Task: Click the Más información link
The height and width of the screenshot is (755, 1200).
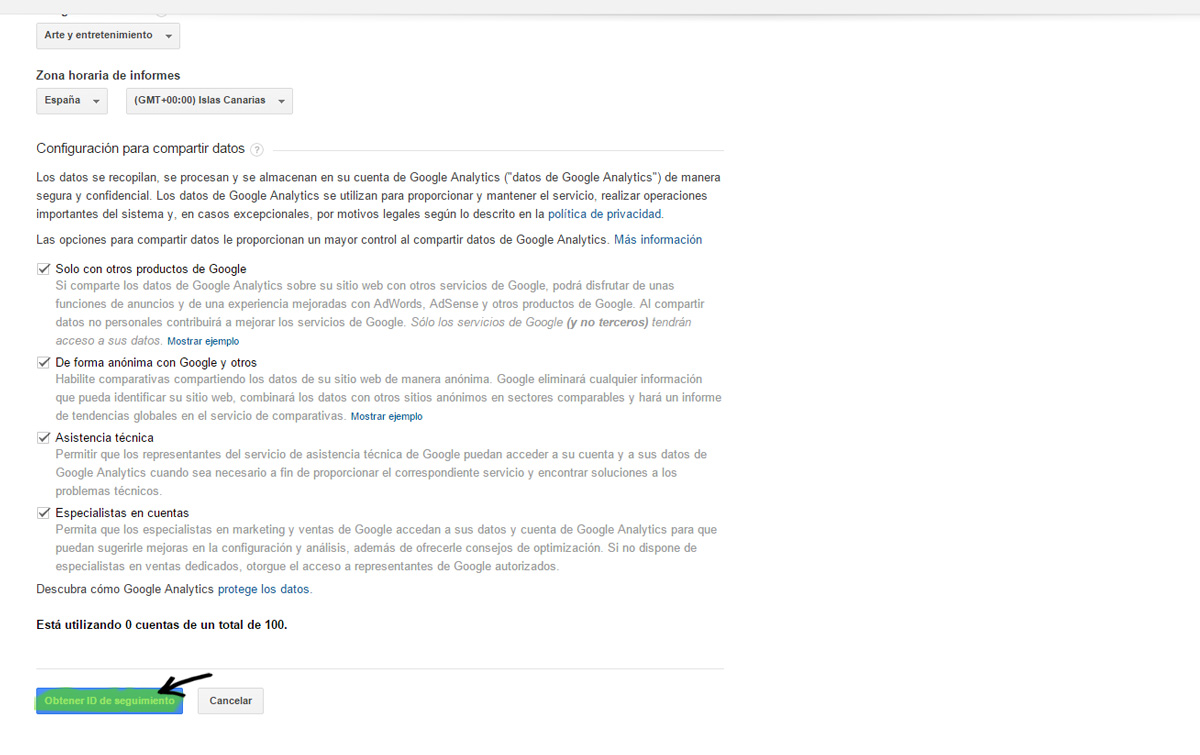Action: click(x=658, y=240)
